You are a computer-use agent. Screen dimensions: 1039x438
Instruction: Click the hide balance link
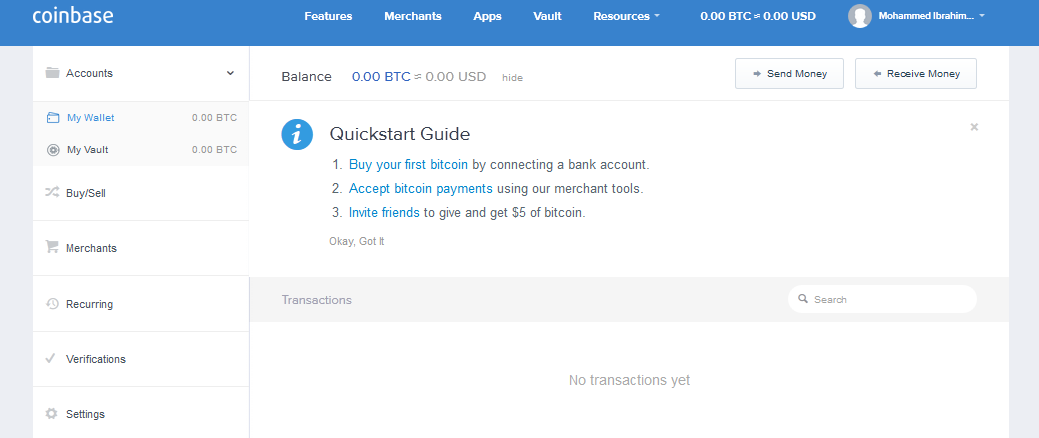512,78
